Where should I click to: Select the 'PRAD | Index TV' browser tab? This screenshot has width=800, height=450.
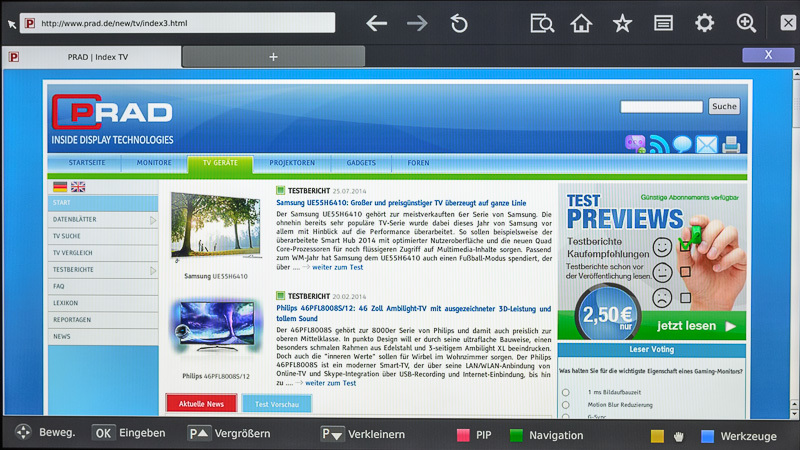(x=92, y=57)
